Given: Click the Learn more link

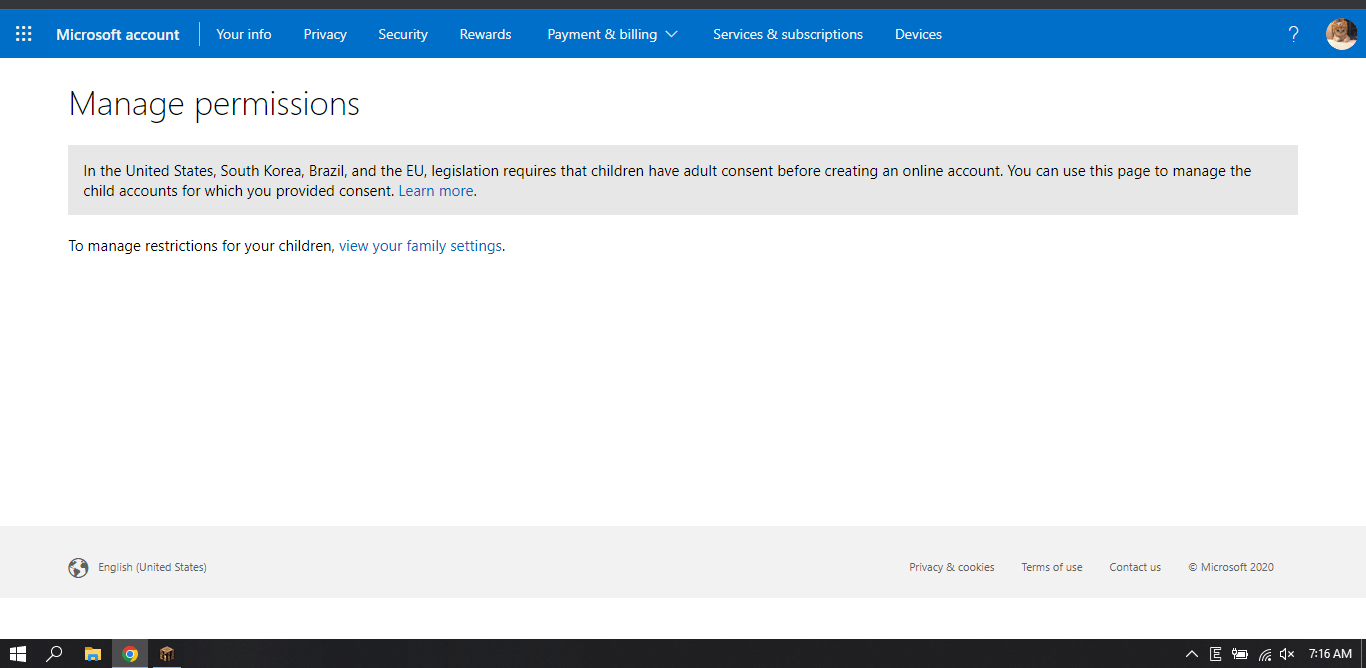Looking at the screenshot, I should pyautogui.click(x=436, y=191).
